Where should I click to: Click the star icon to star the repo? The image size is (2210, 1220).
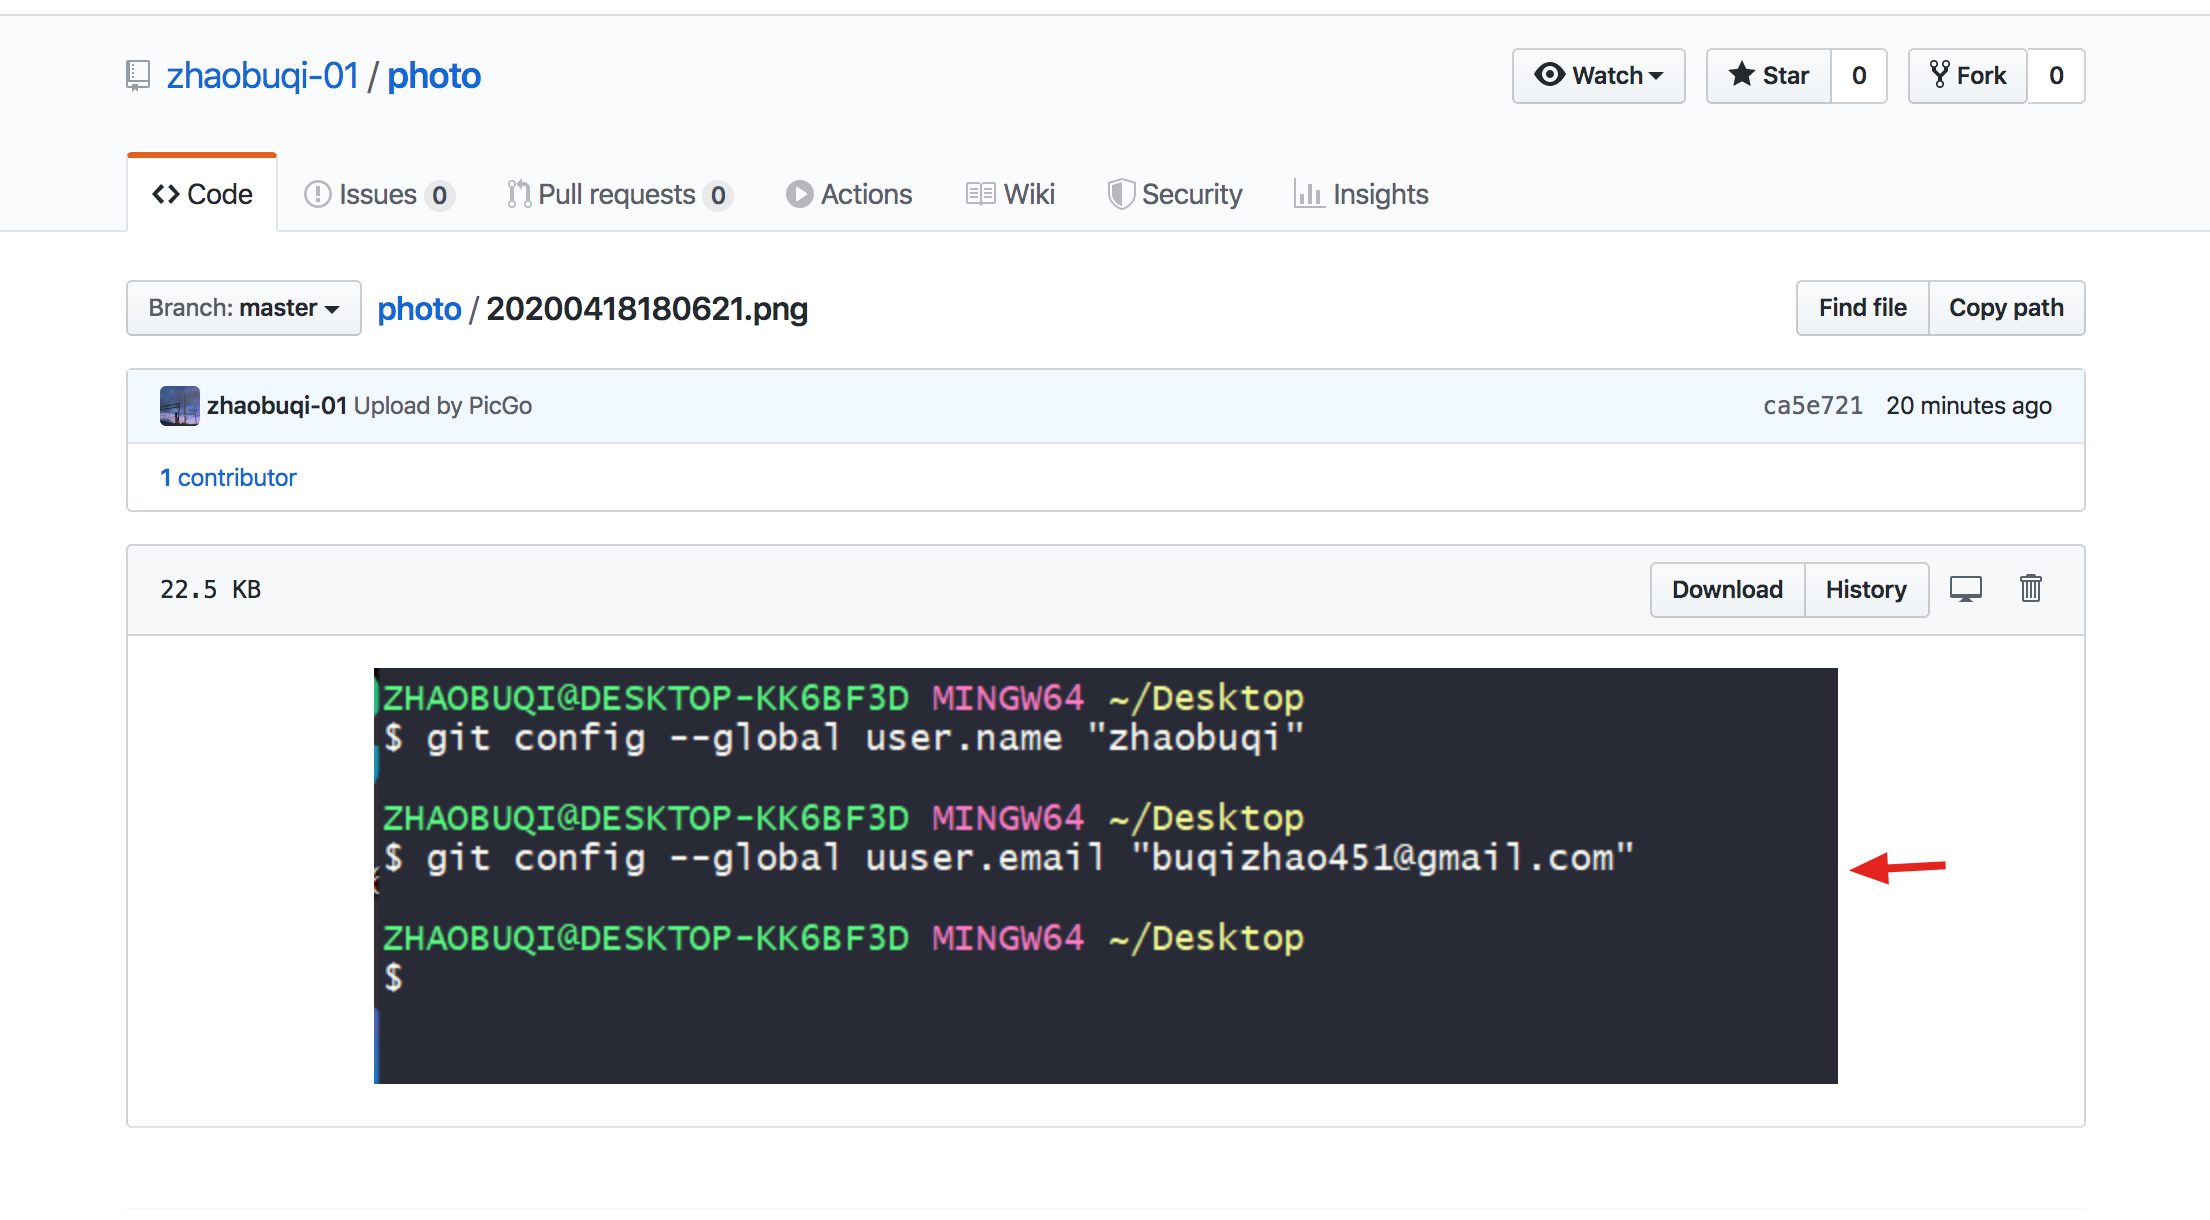click(x=1742, y=74)
